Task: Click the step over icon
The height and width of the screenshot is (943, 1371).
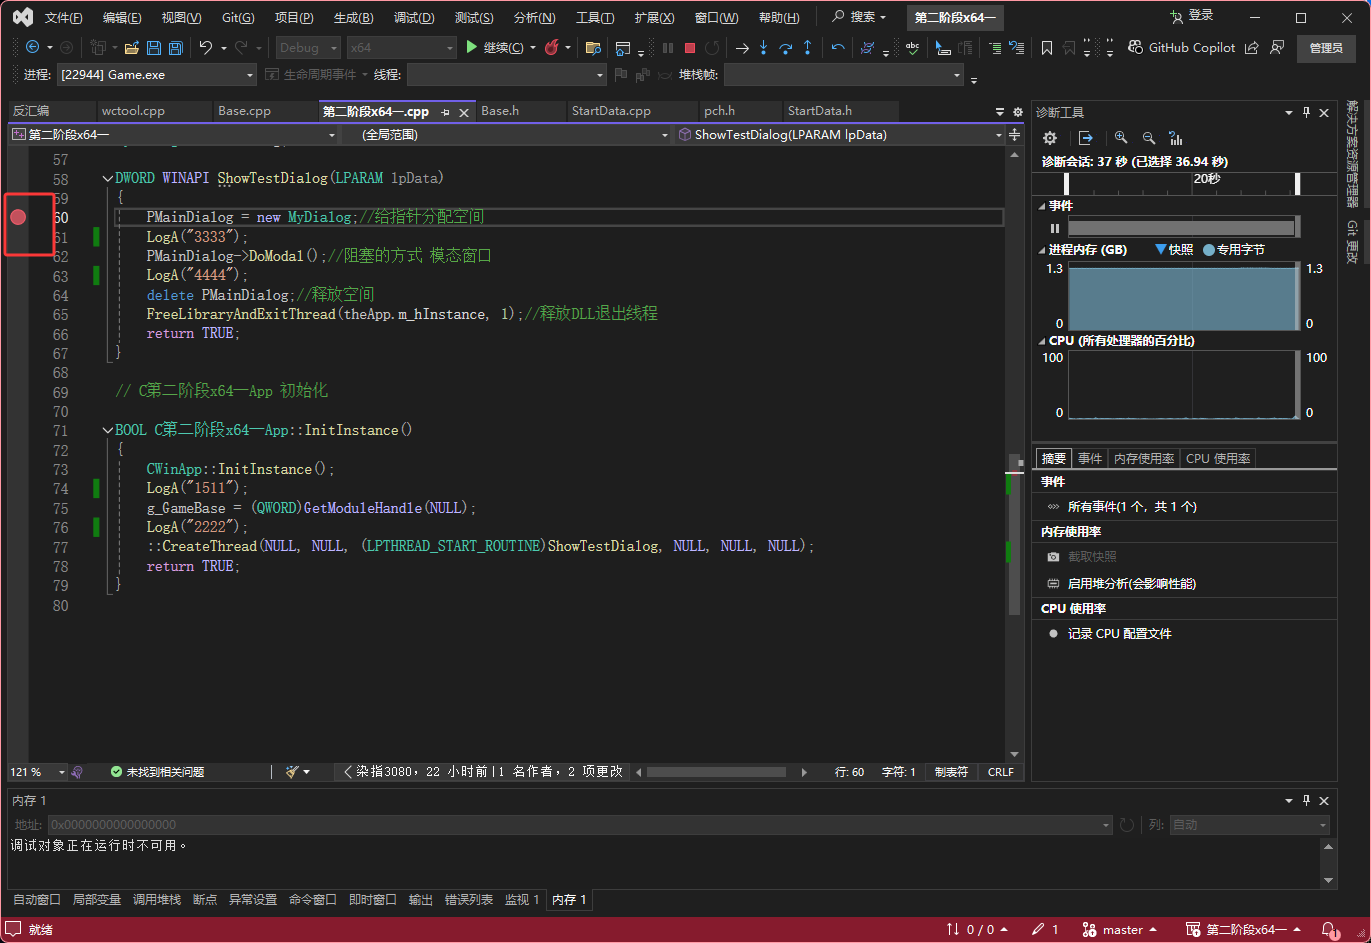Action: tap(785, 47)
